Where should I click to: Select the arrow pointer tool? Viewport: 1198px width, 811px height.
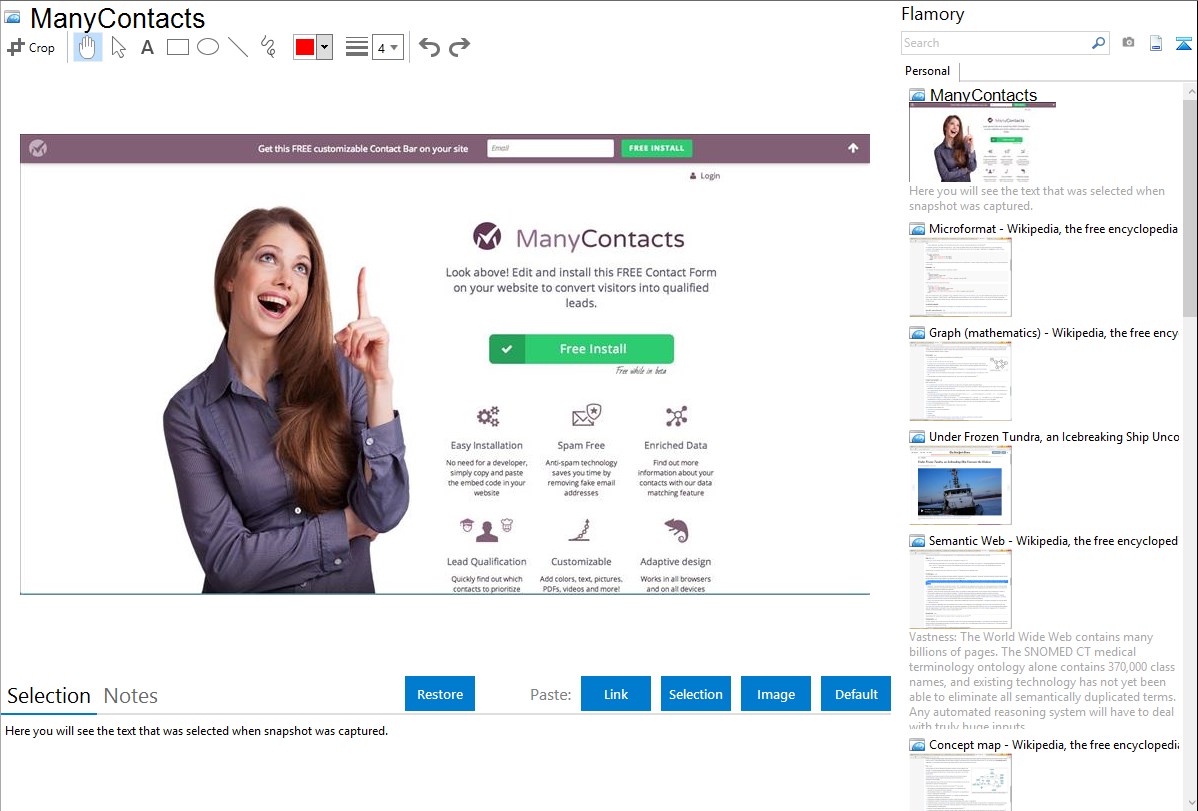click(x=118, y=47)
